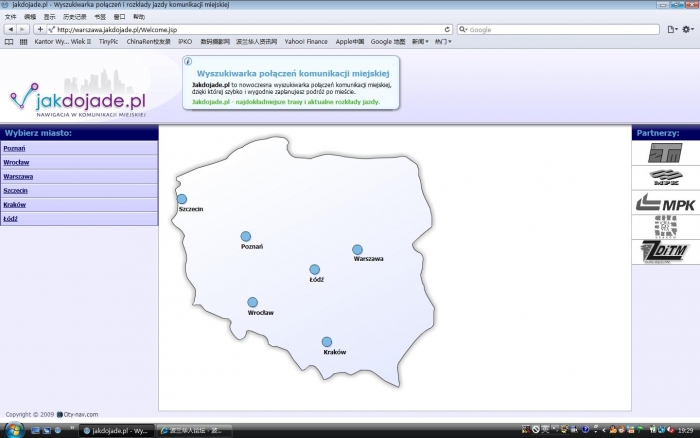Click the Kraków label on the map

coord(335,352)
